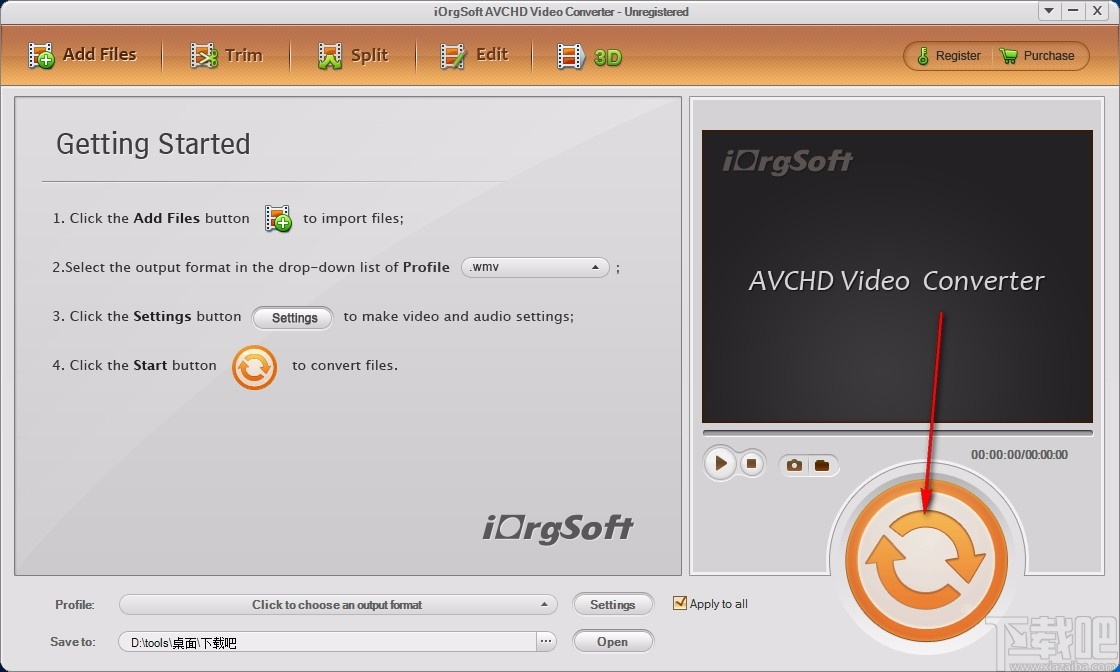
Task: Select the Trim tool
Action: tap(228, 55)
